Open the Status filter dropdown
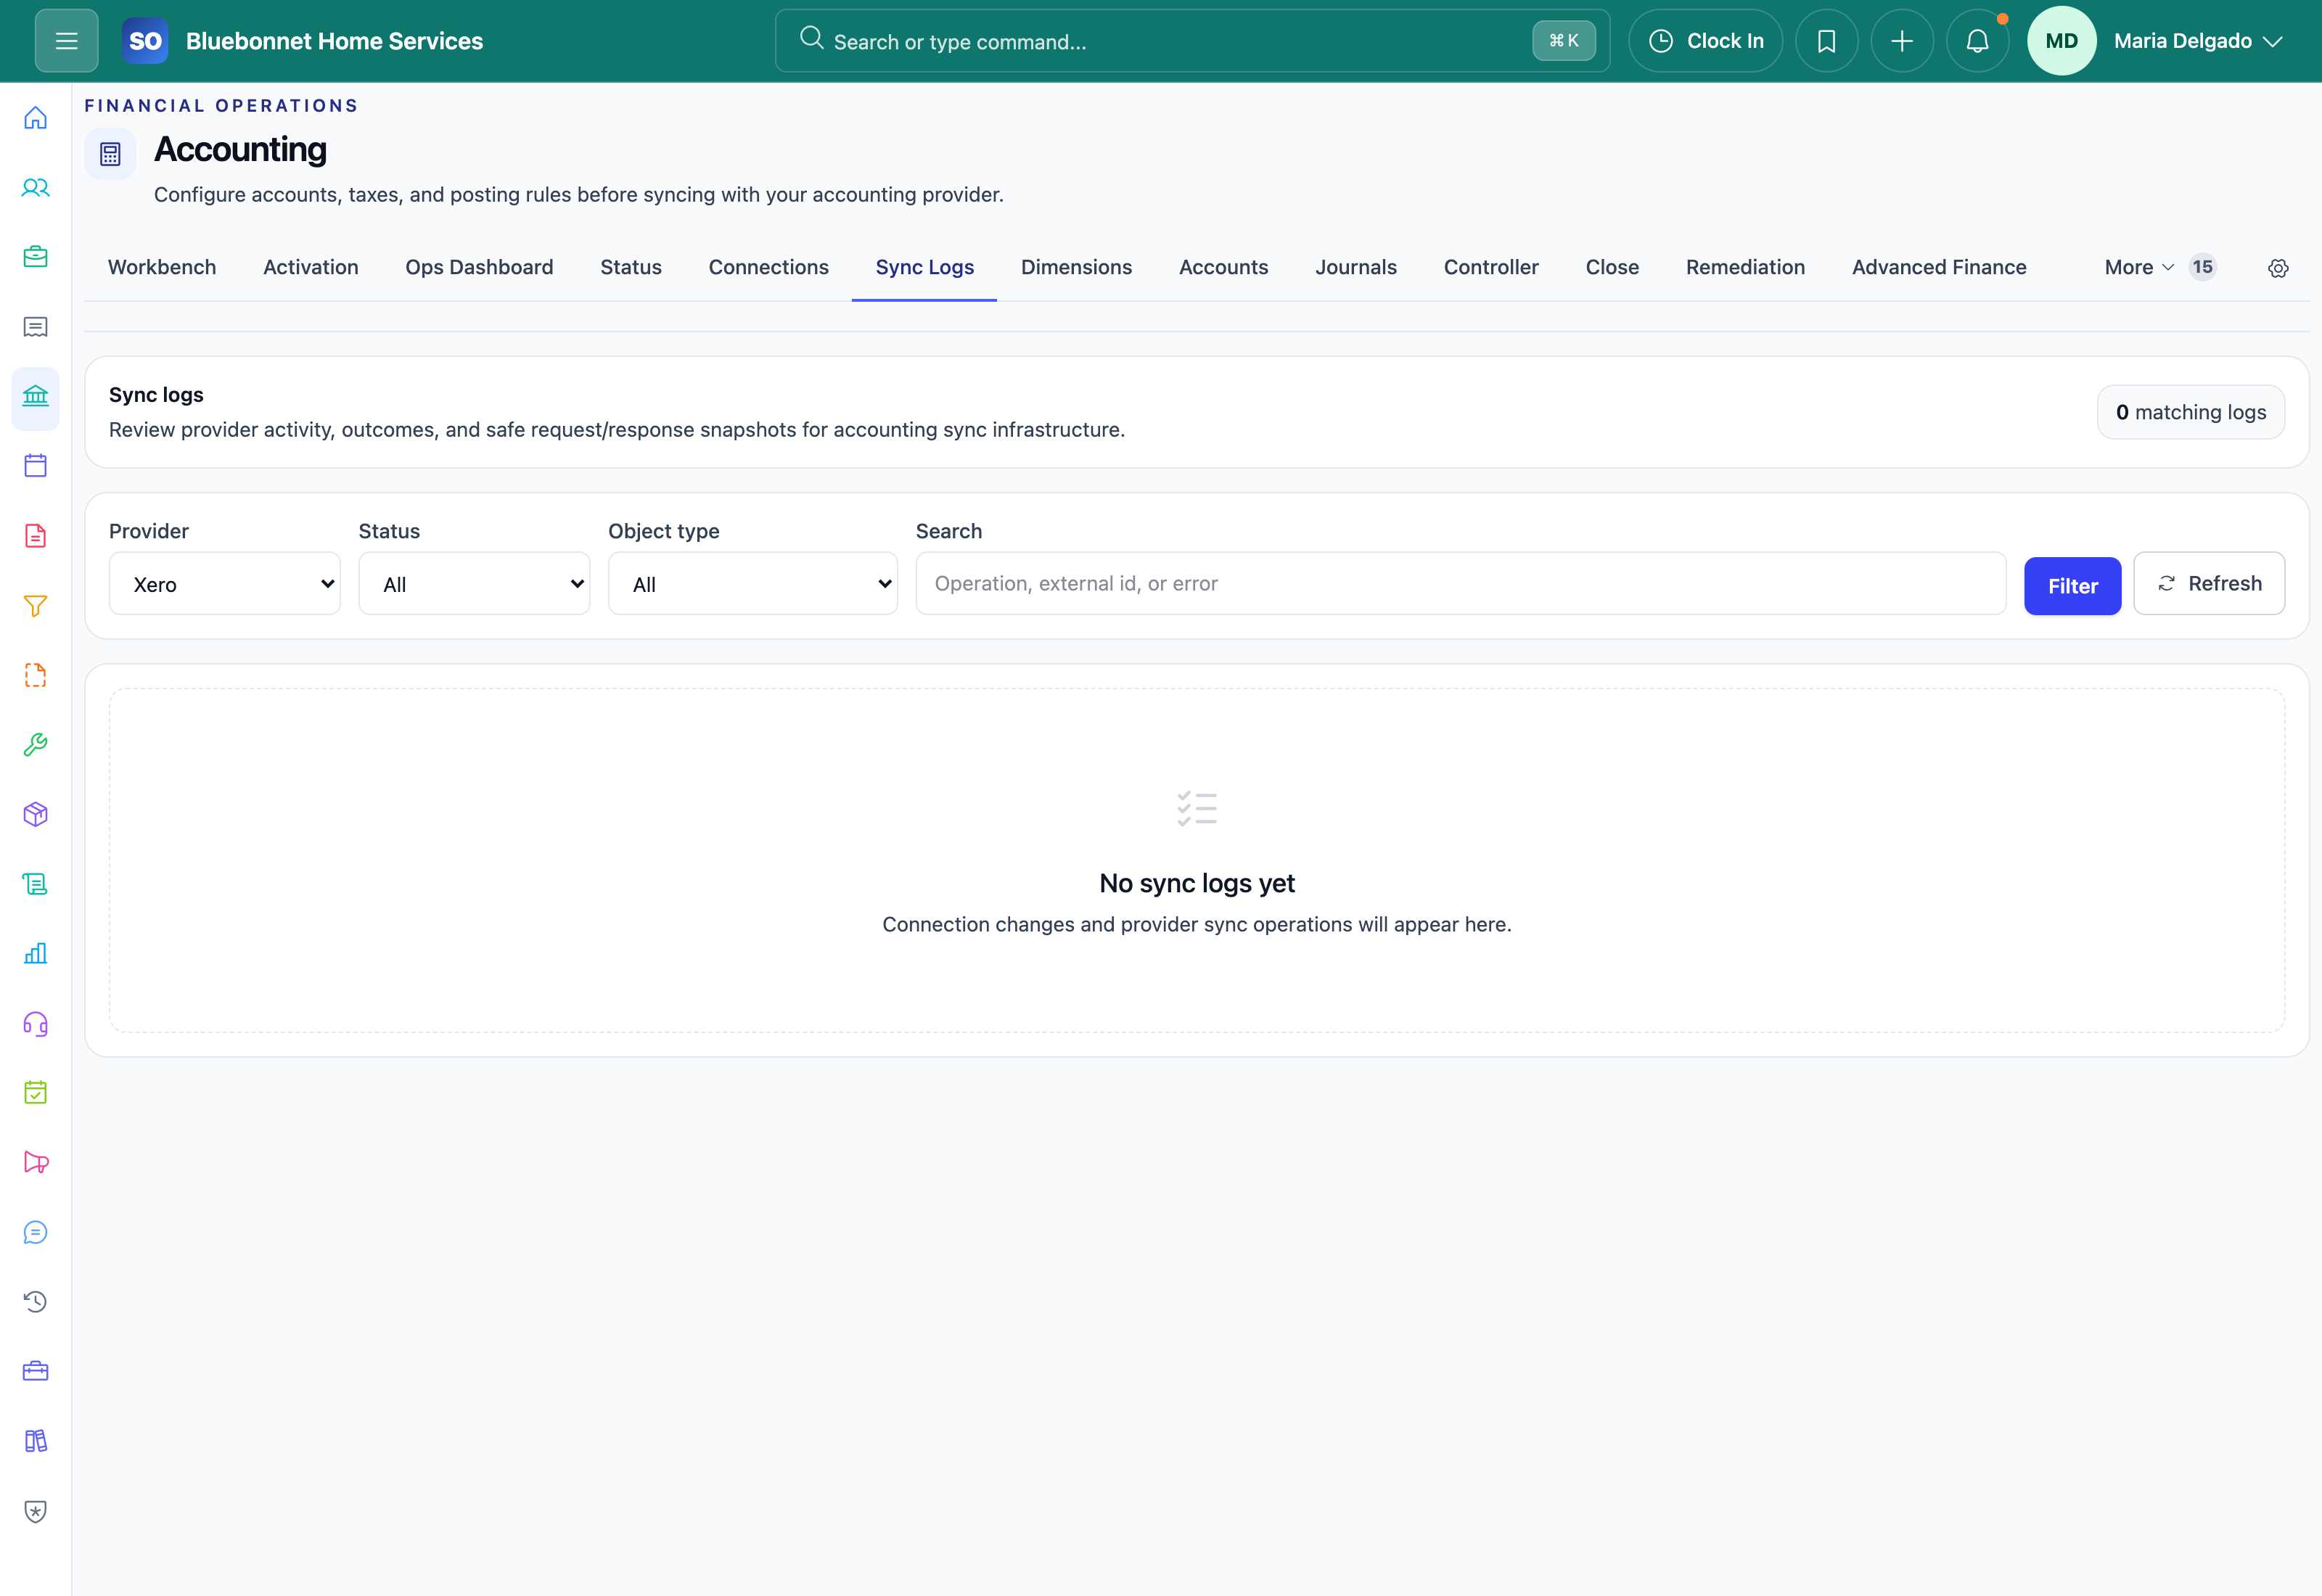The width and height of the screenshot is (2322, 1596). click(x=474, y=584)
